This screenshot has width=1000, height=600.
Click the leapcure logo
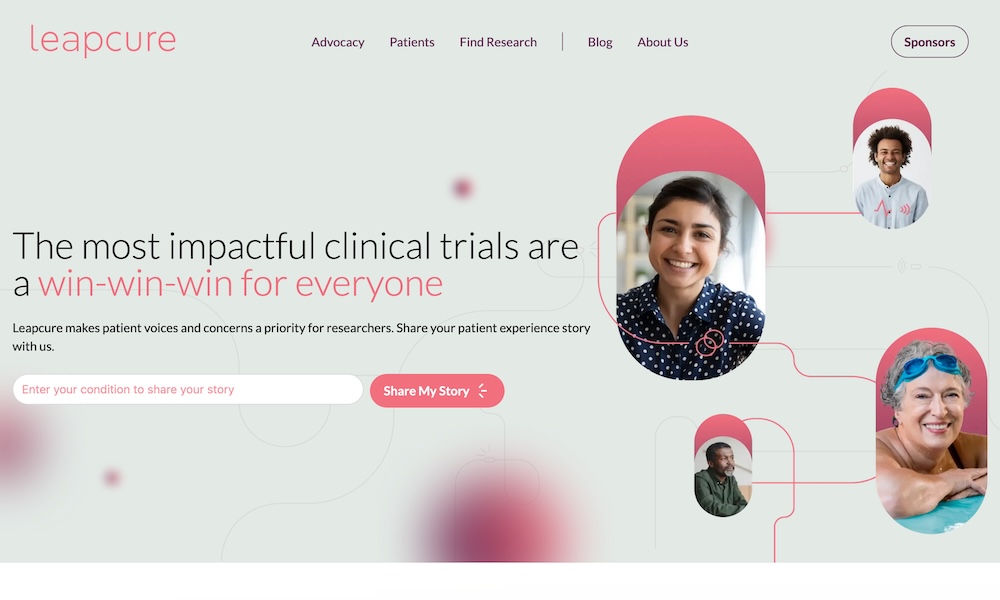pos(103,40)
